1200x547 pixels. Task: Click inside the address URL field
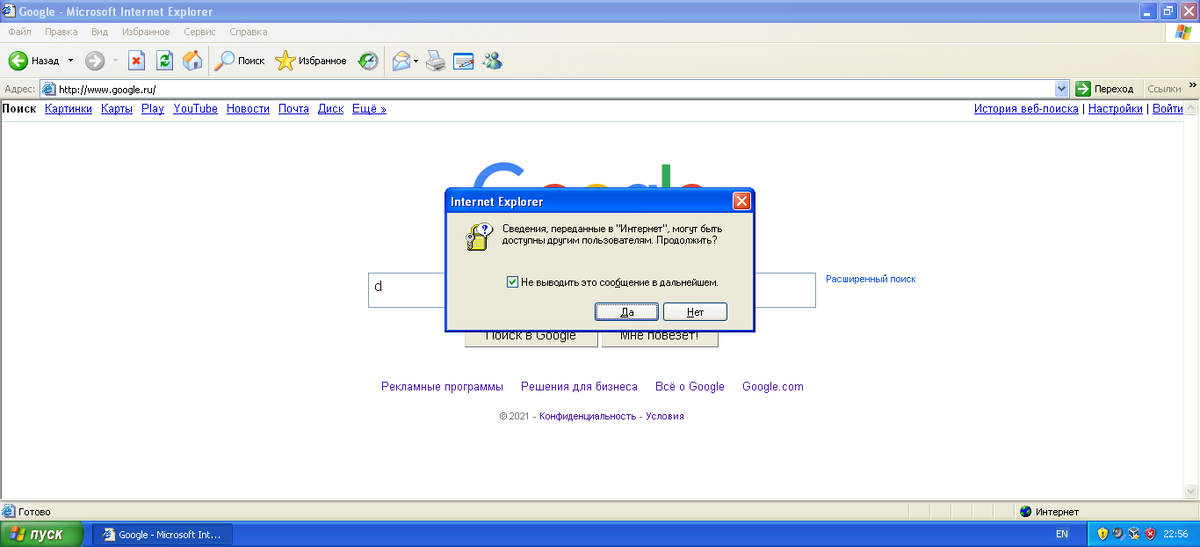click(554, 88)
